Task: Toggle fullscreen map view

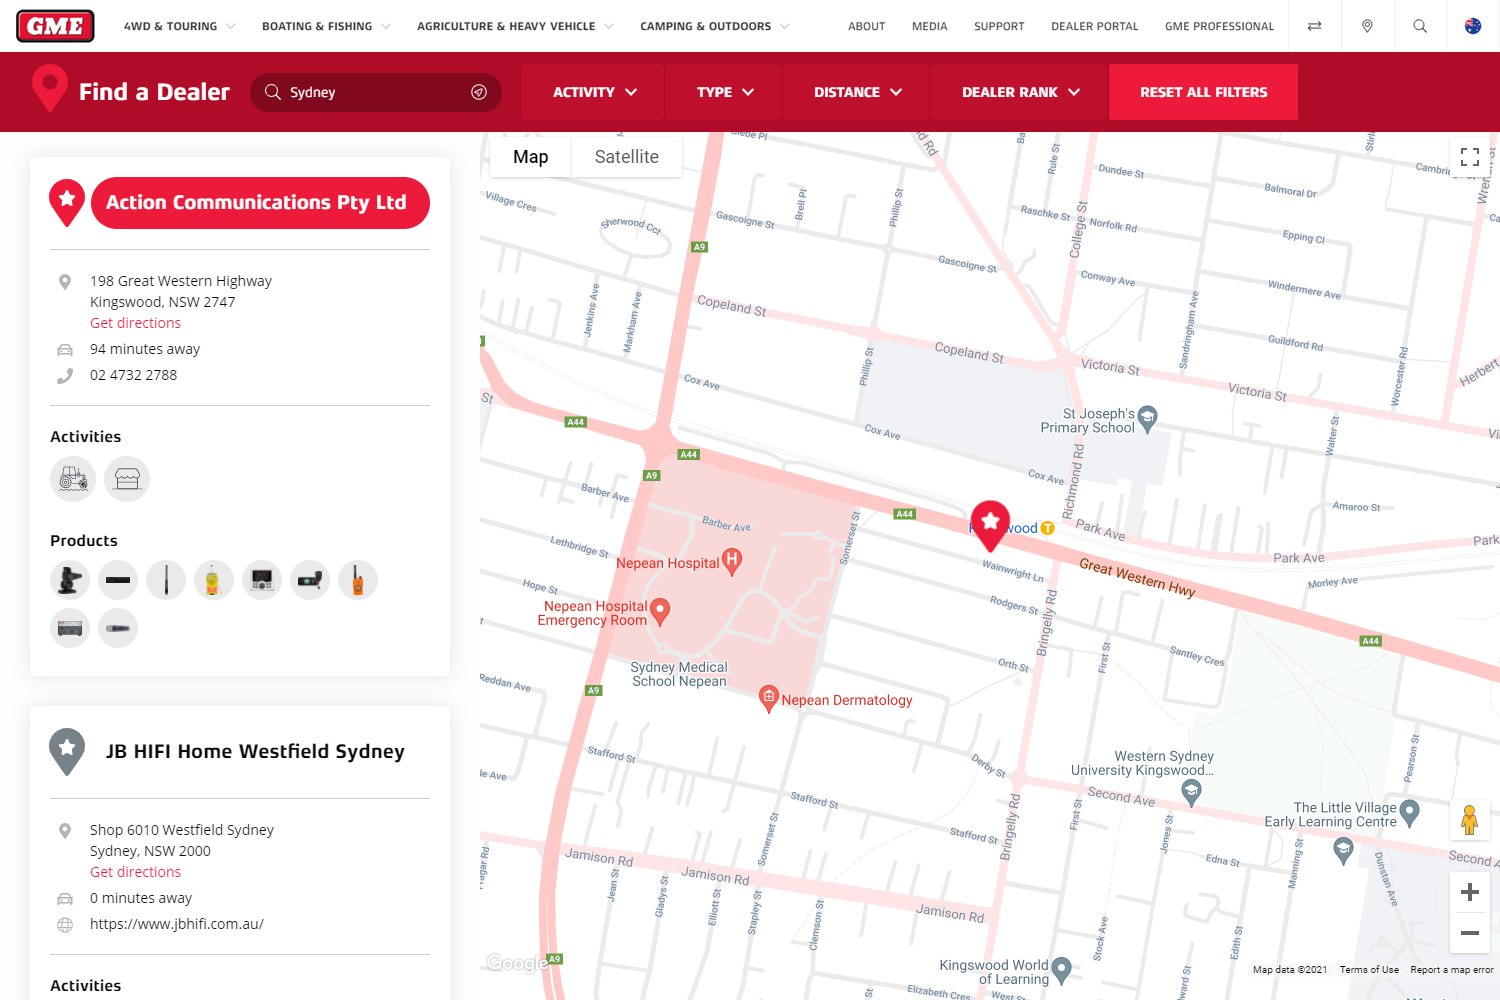Action: pyautogui.click(x=1470, y=157)
